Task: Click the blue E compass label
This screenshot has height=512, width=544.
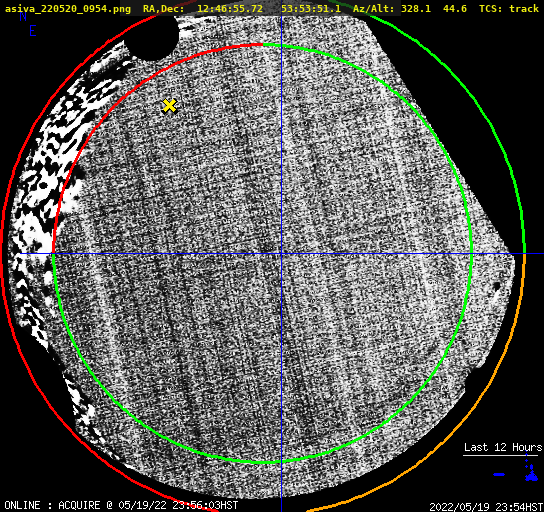Action: [x=33, y=31]
